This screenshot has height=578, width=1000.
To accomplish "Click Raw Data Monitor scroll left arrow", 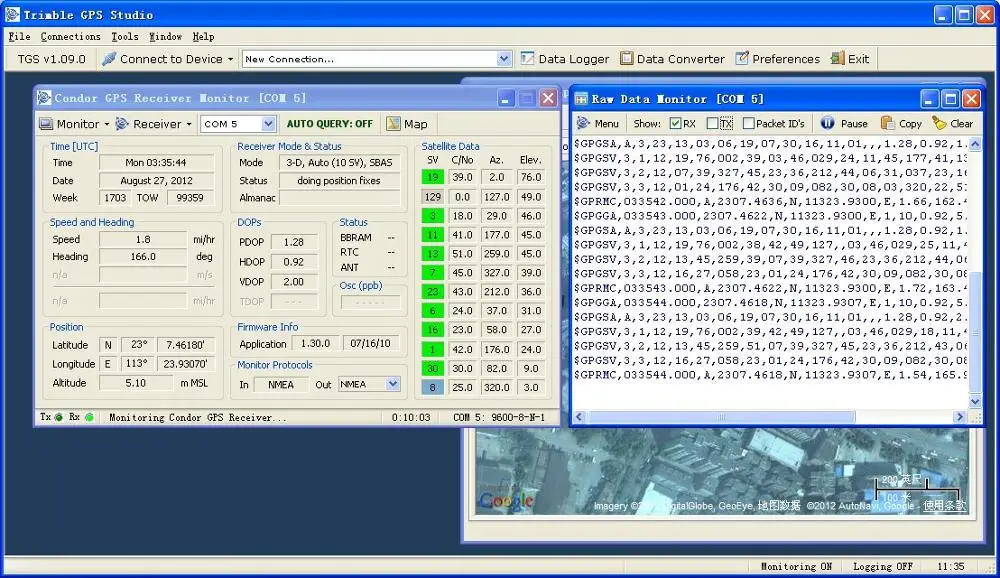I will [579, 417].
